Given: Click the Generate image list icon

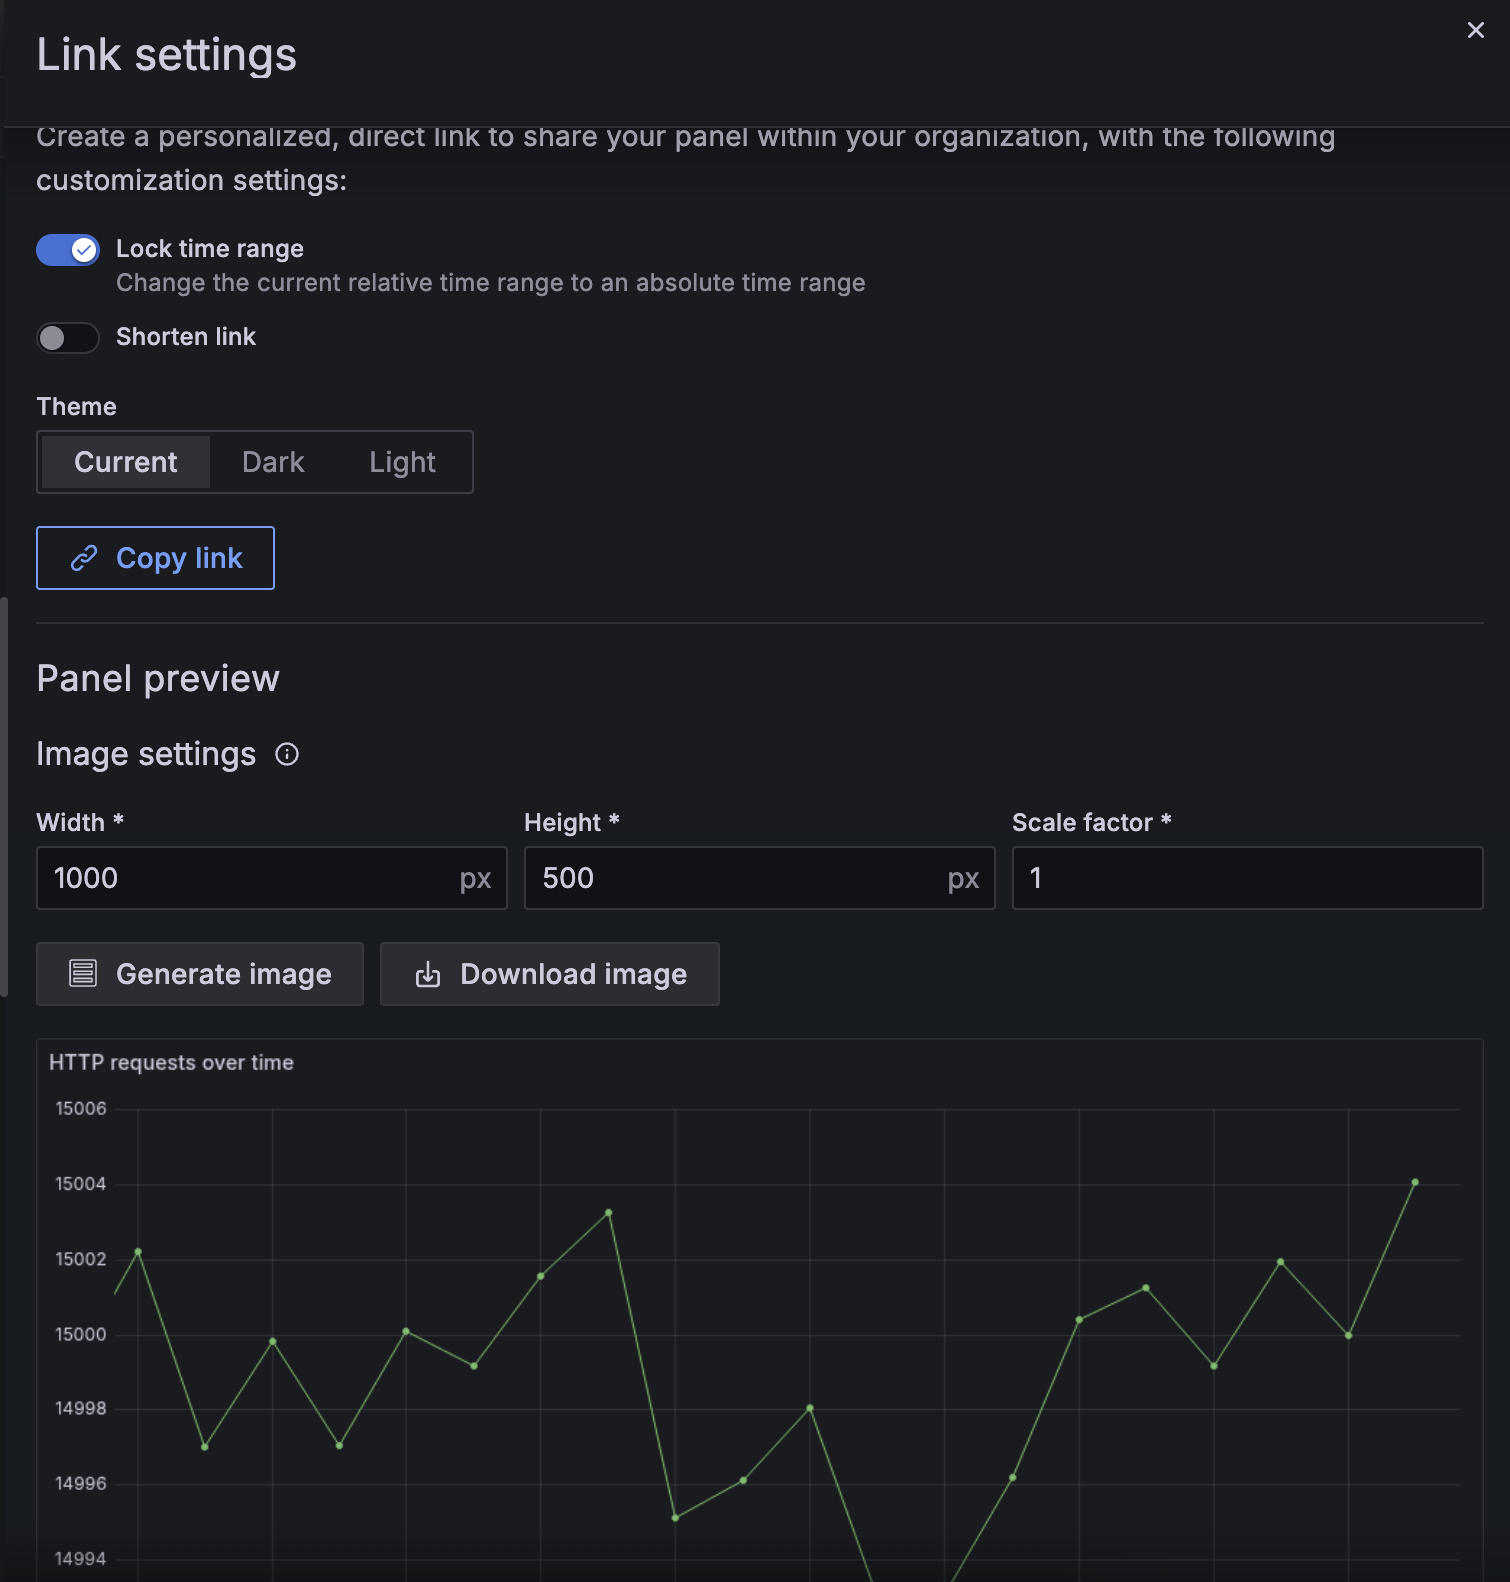Looking at the screenshot, I should tap(83, 973).
